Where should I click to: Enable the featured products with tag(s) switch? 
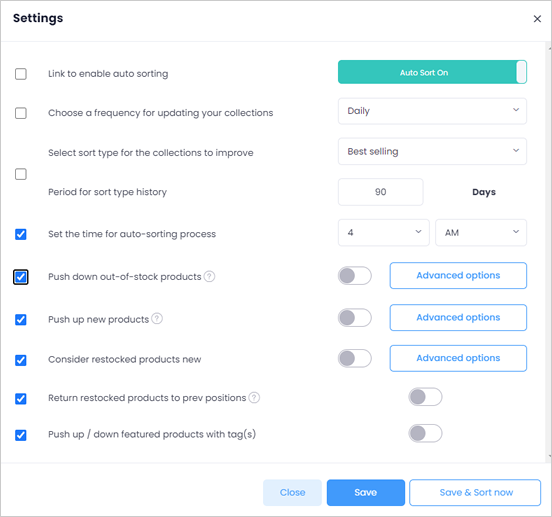point(425,433)
